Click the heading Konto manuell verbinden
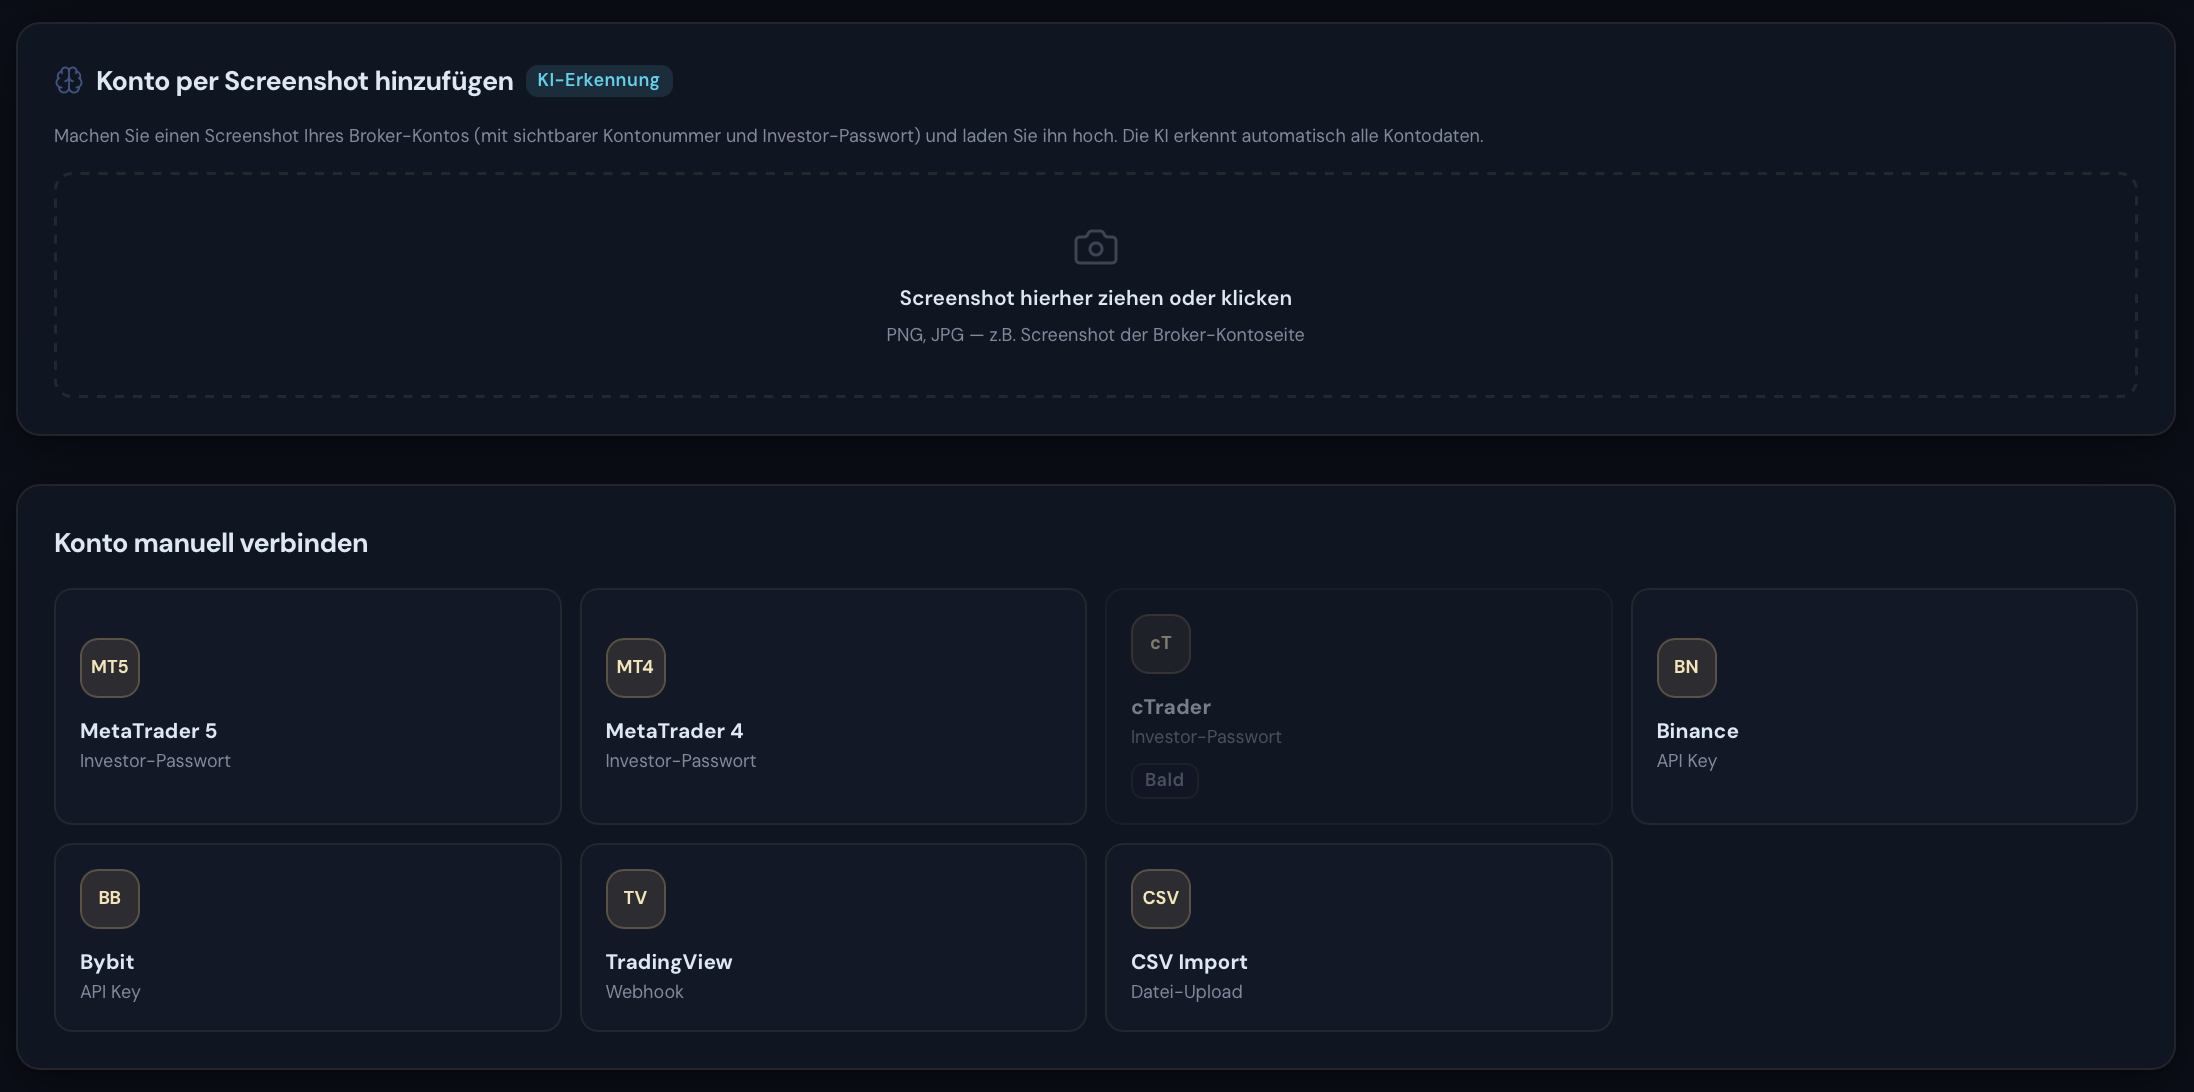 [210, 542]
